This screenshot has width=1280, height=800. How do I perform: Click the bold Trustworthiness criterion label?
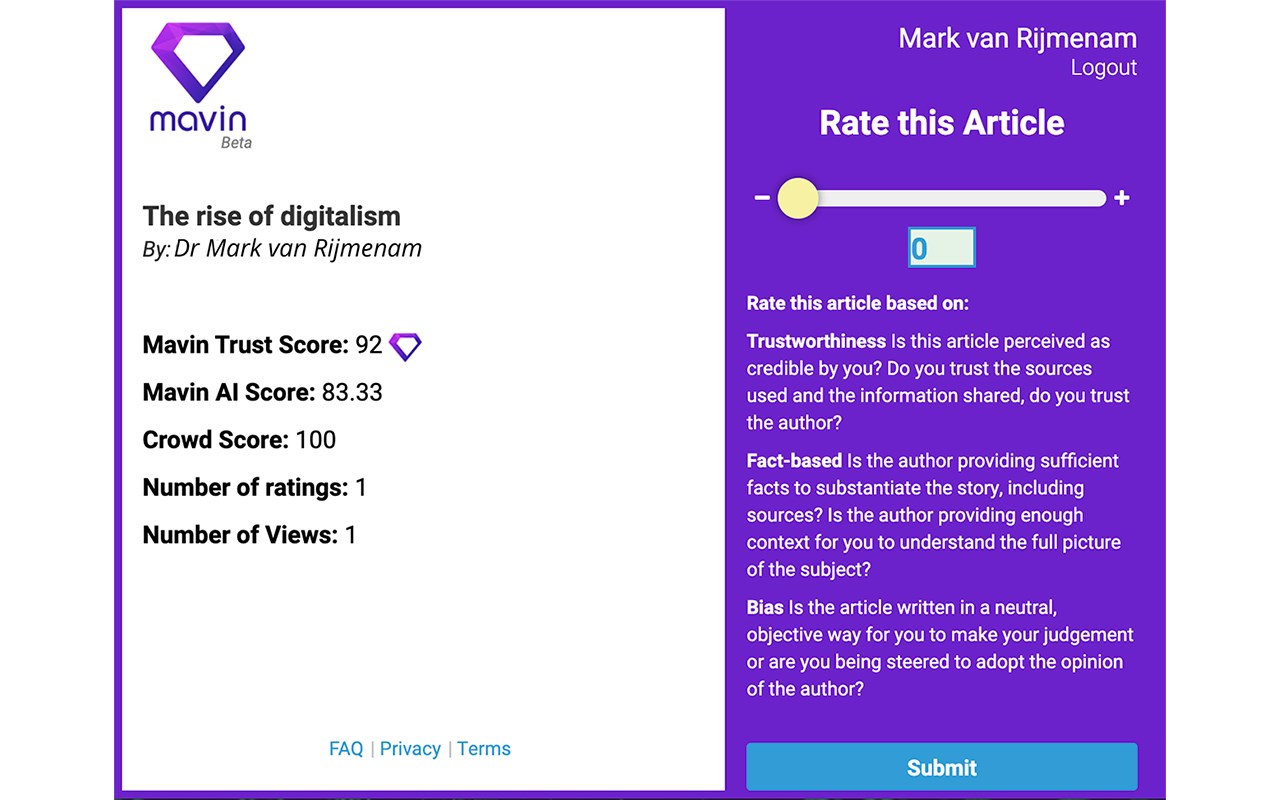point(816,342)
